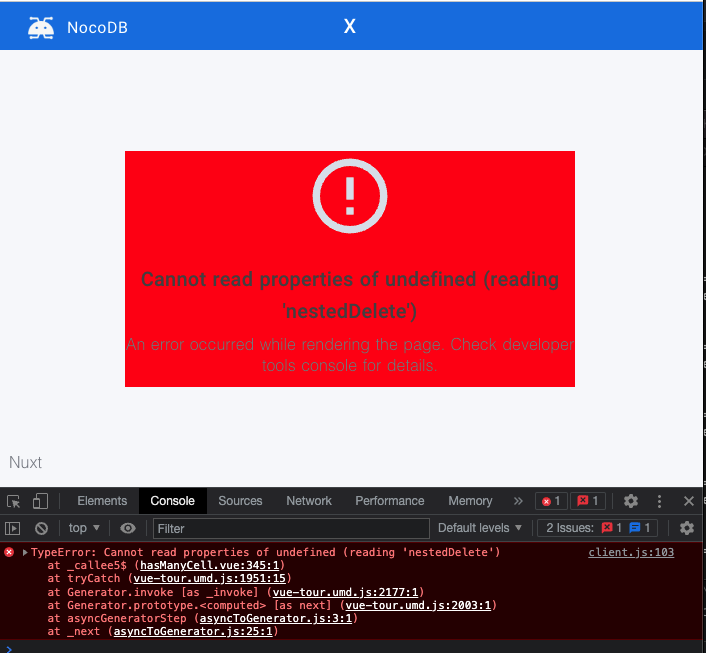The image size is (706, 653).
Task: Expand more DevTools tabs chevron
Action: [518, 501]
